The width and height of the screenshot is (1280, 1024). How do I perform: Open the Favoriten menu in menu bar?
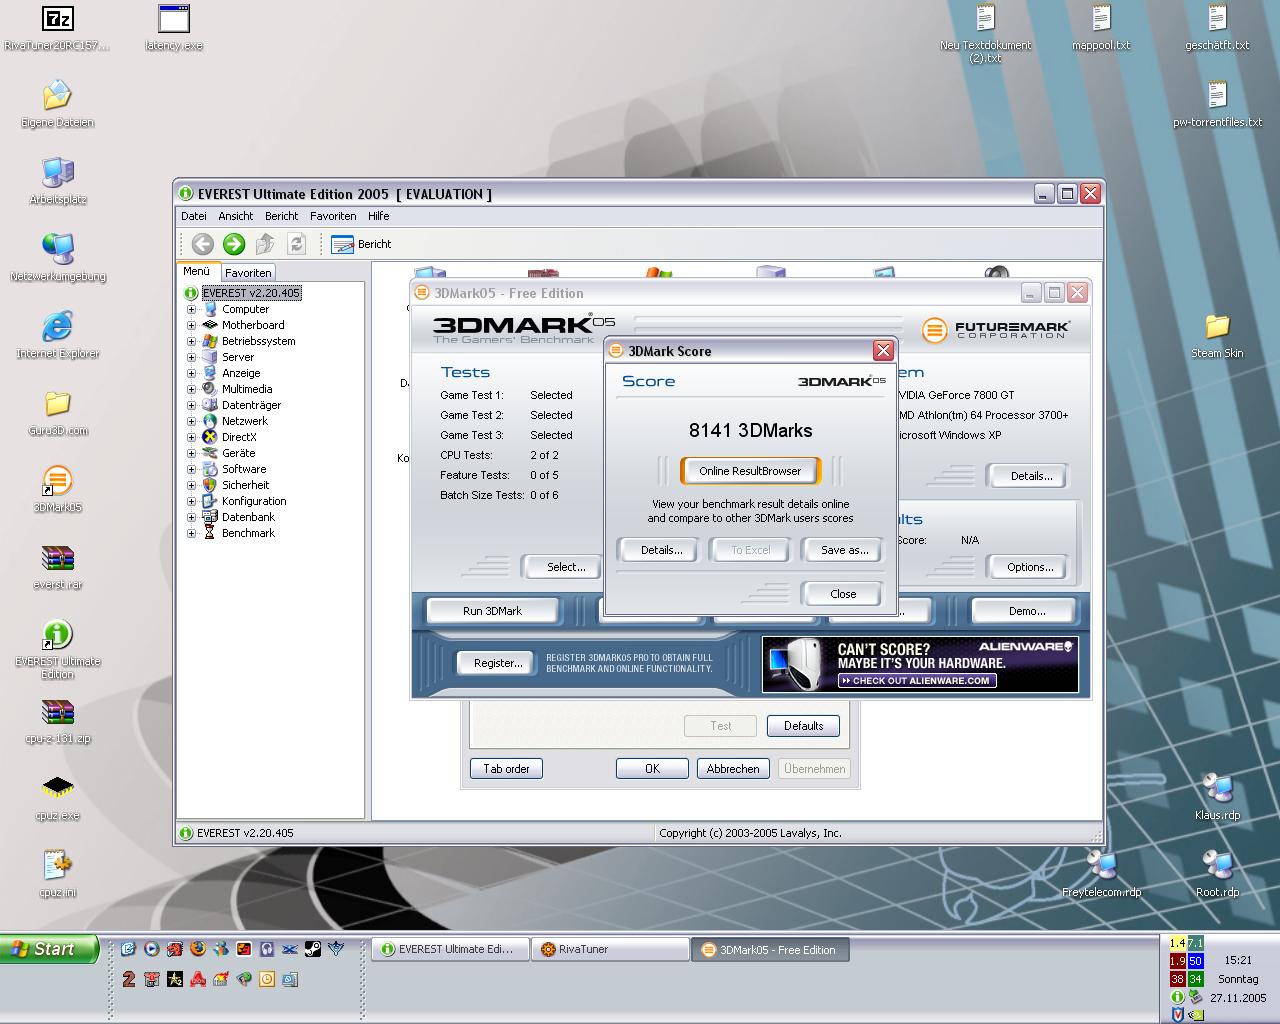(333, 216)
